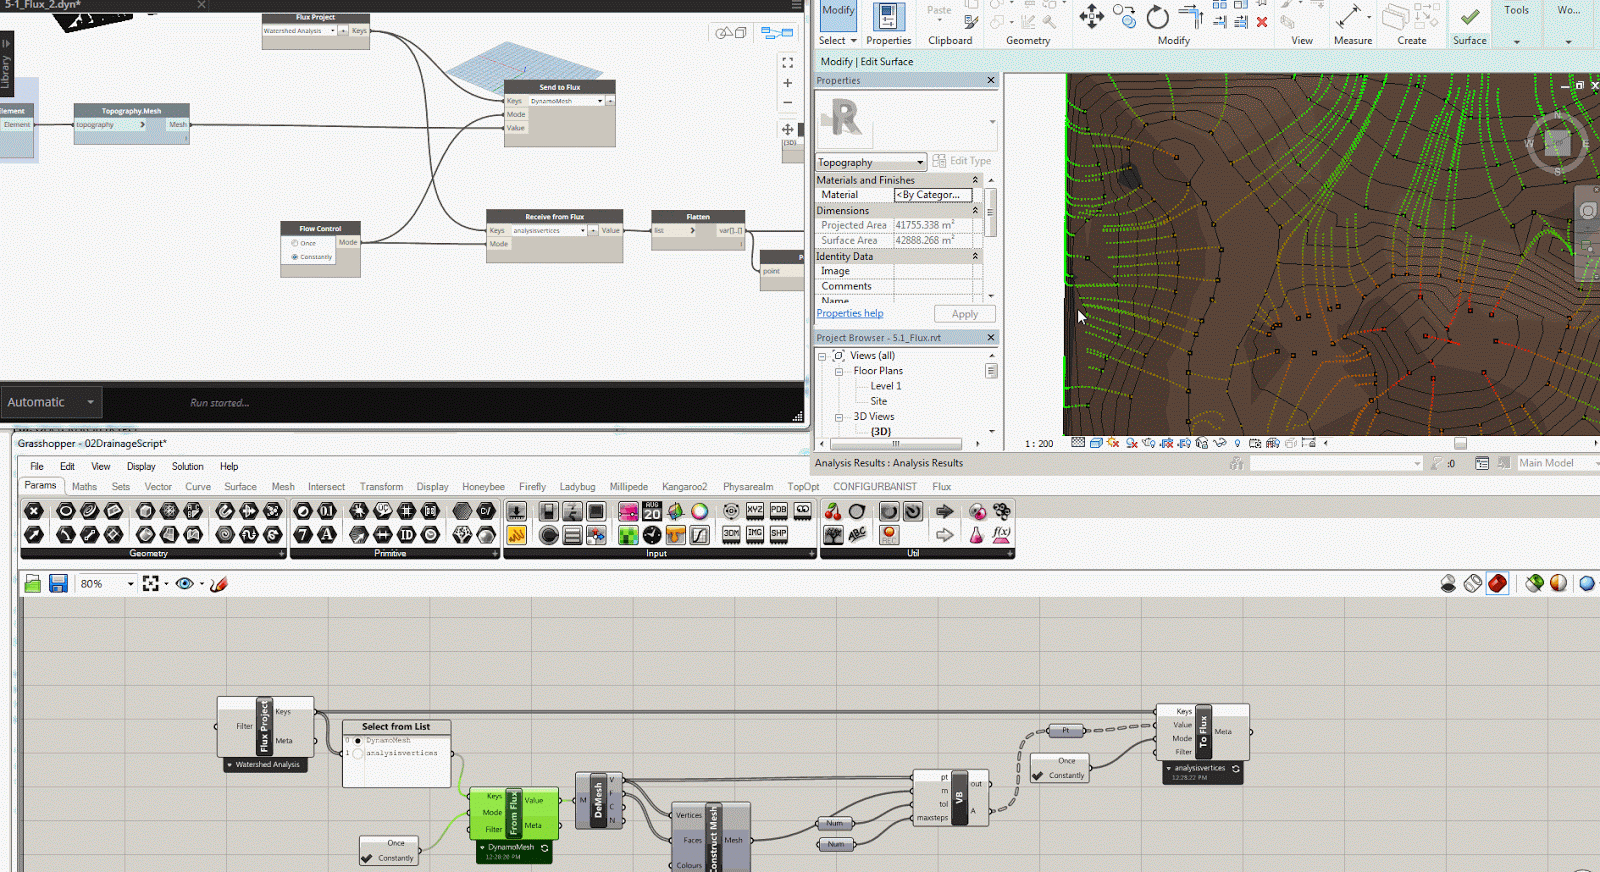Viewport: 1600px width, 872px height.
Task: Open the Site floor plan view
Action: point(878,401)
